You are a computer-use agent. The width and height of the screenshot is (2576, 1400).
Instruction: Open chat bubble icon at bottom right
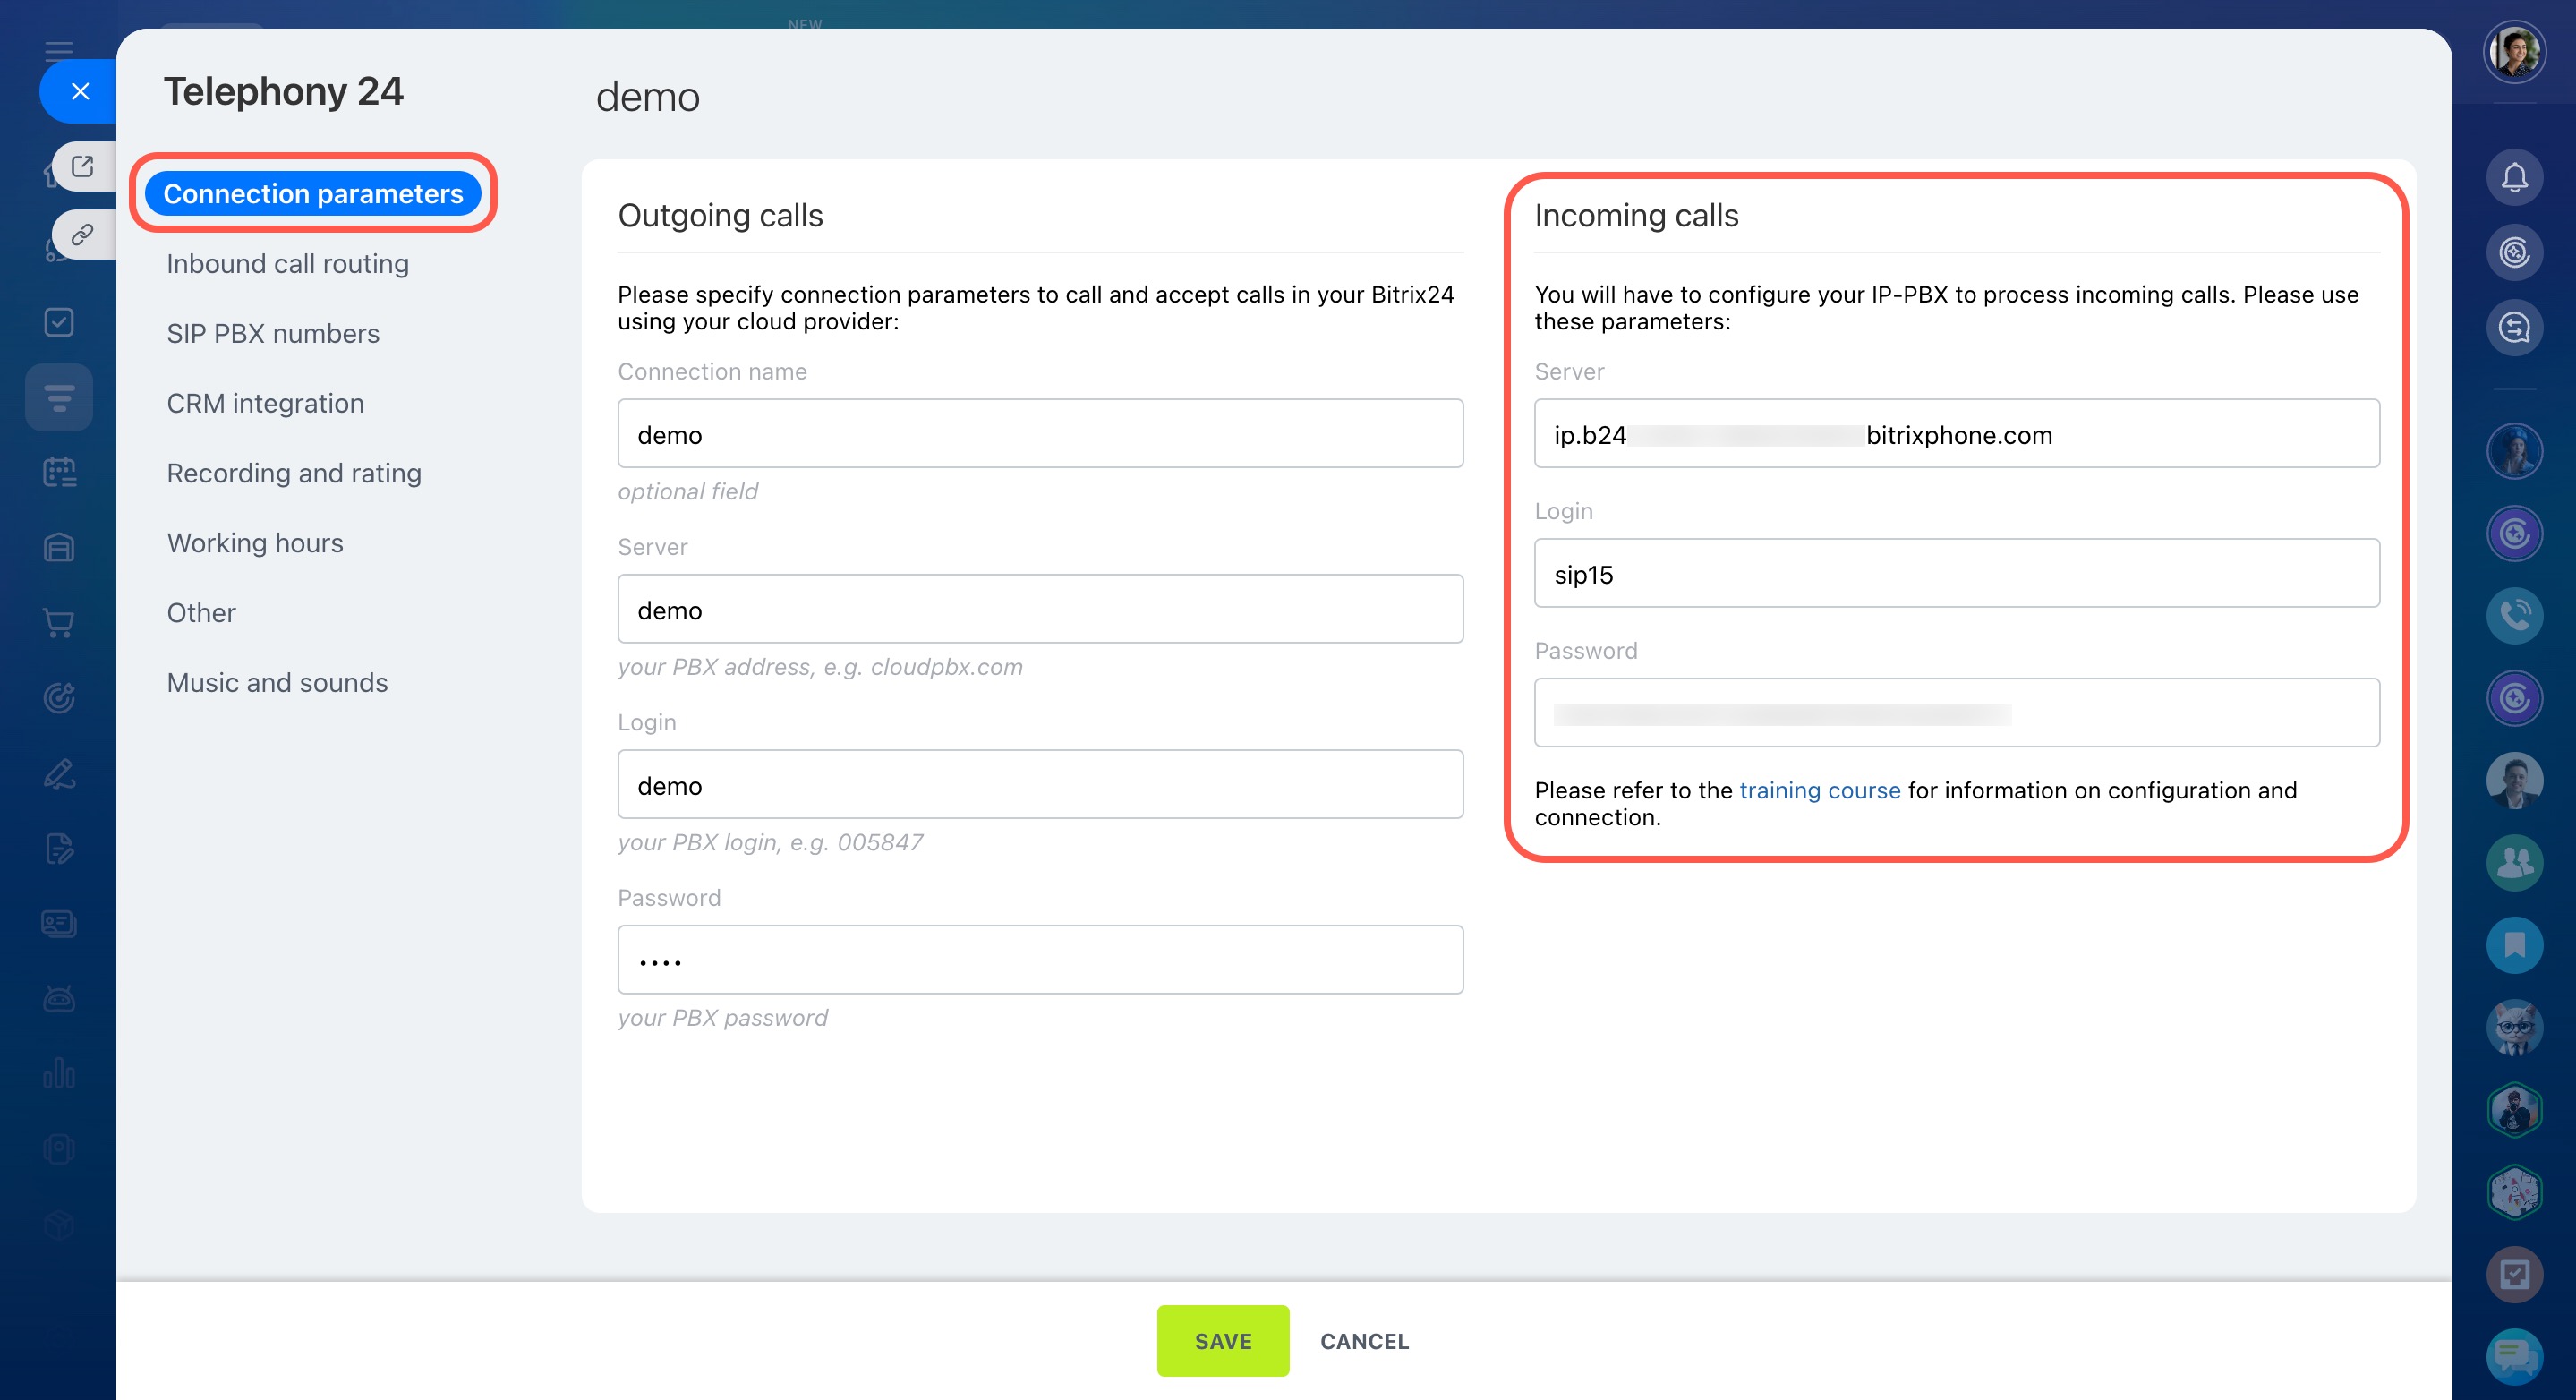pos(2514,1356)
